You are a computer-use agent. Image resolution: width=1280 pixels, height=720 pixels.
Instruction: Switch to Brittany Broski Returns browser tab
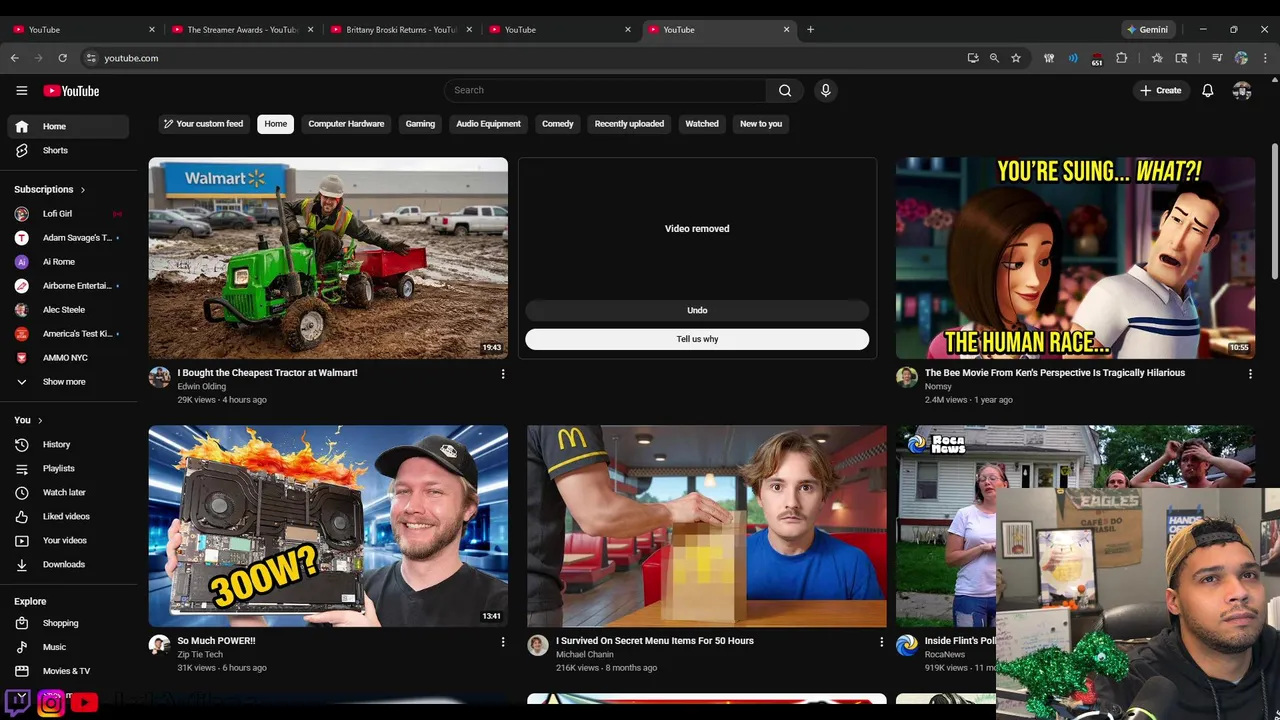(399, 30)
